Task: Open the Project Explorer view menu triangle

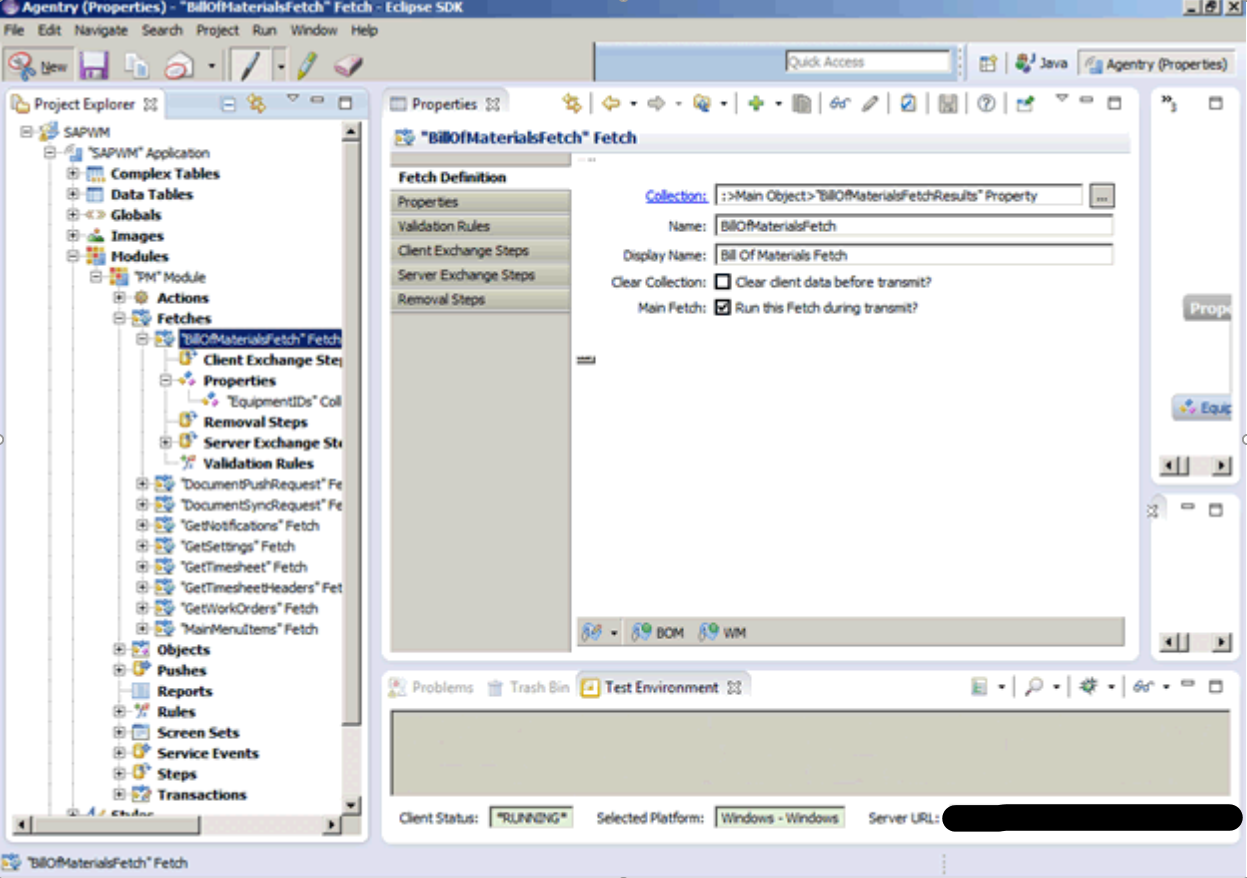Action: coord(293,99)
